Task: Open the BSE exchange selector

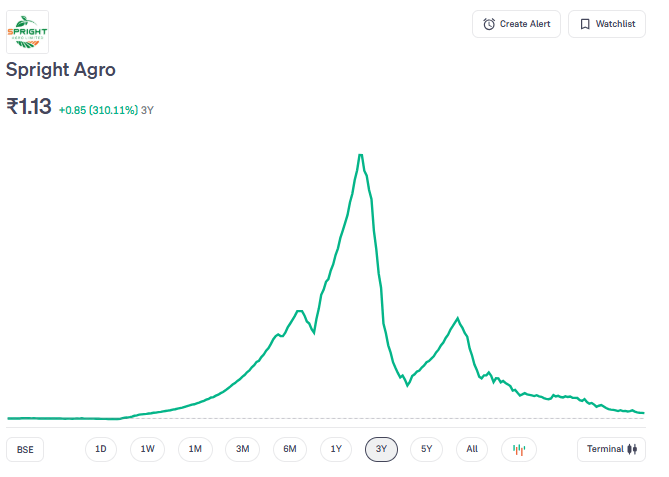Action: point(25,449)
